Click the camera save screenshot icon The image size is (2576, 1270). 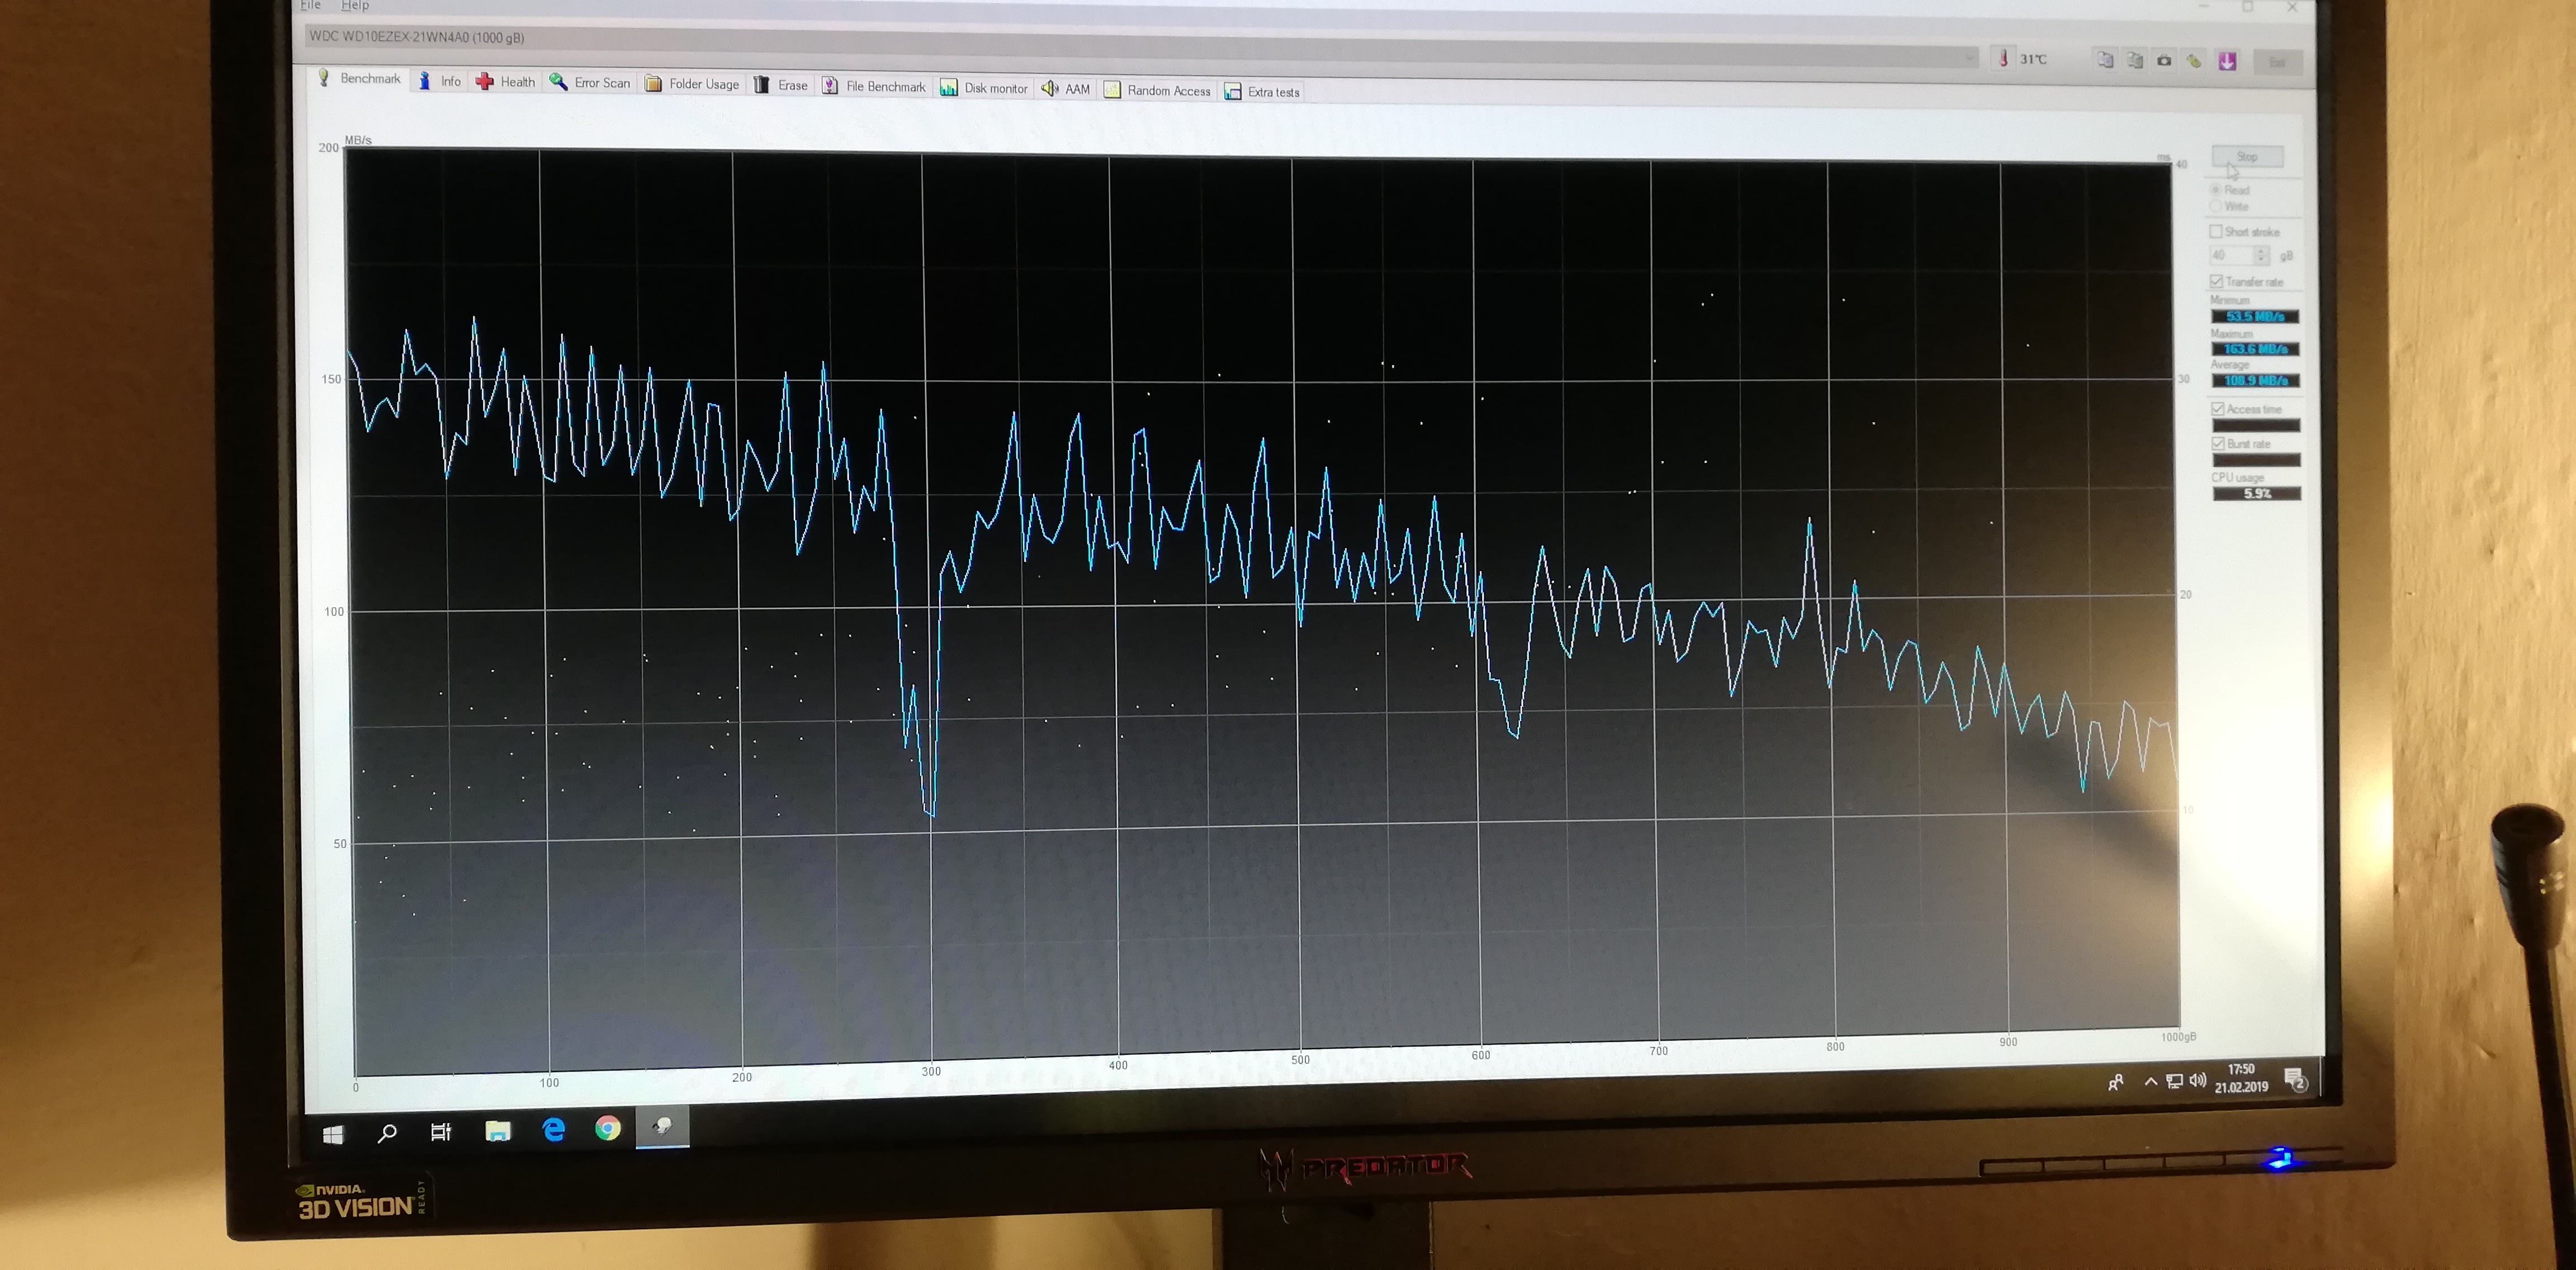pyautogui.click(x=2164, y=61)
